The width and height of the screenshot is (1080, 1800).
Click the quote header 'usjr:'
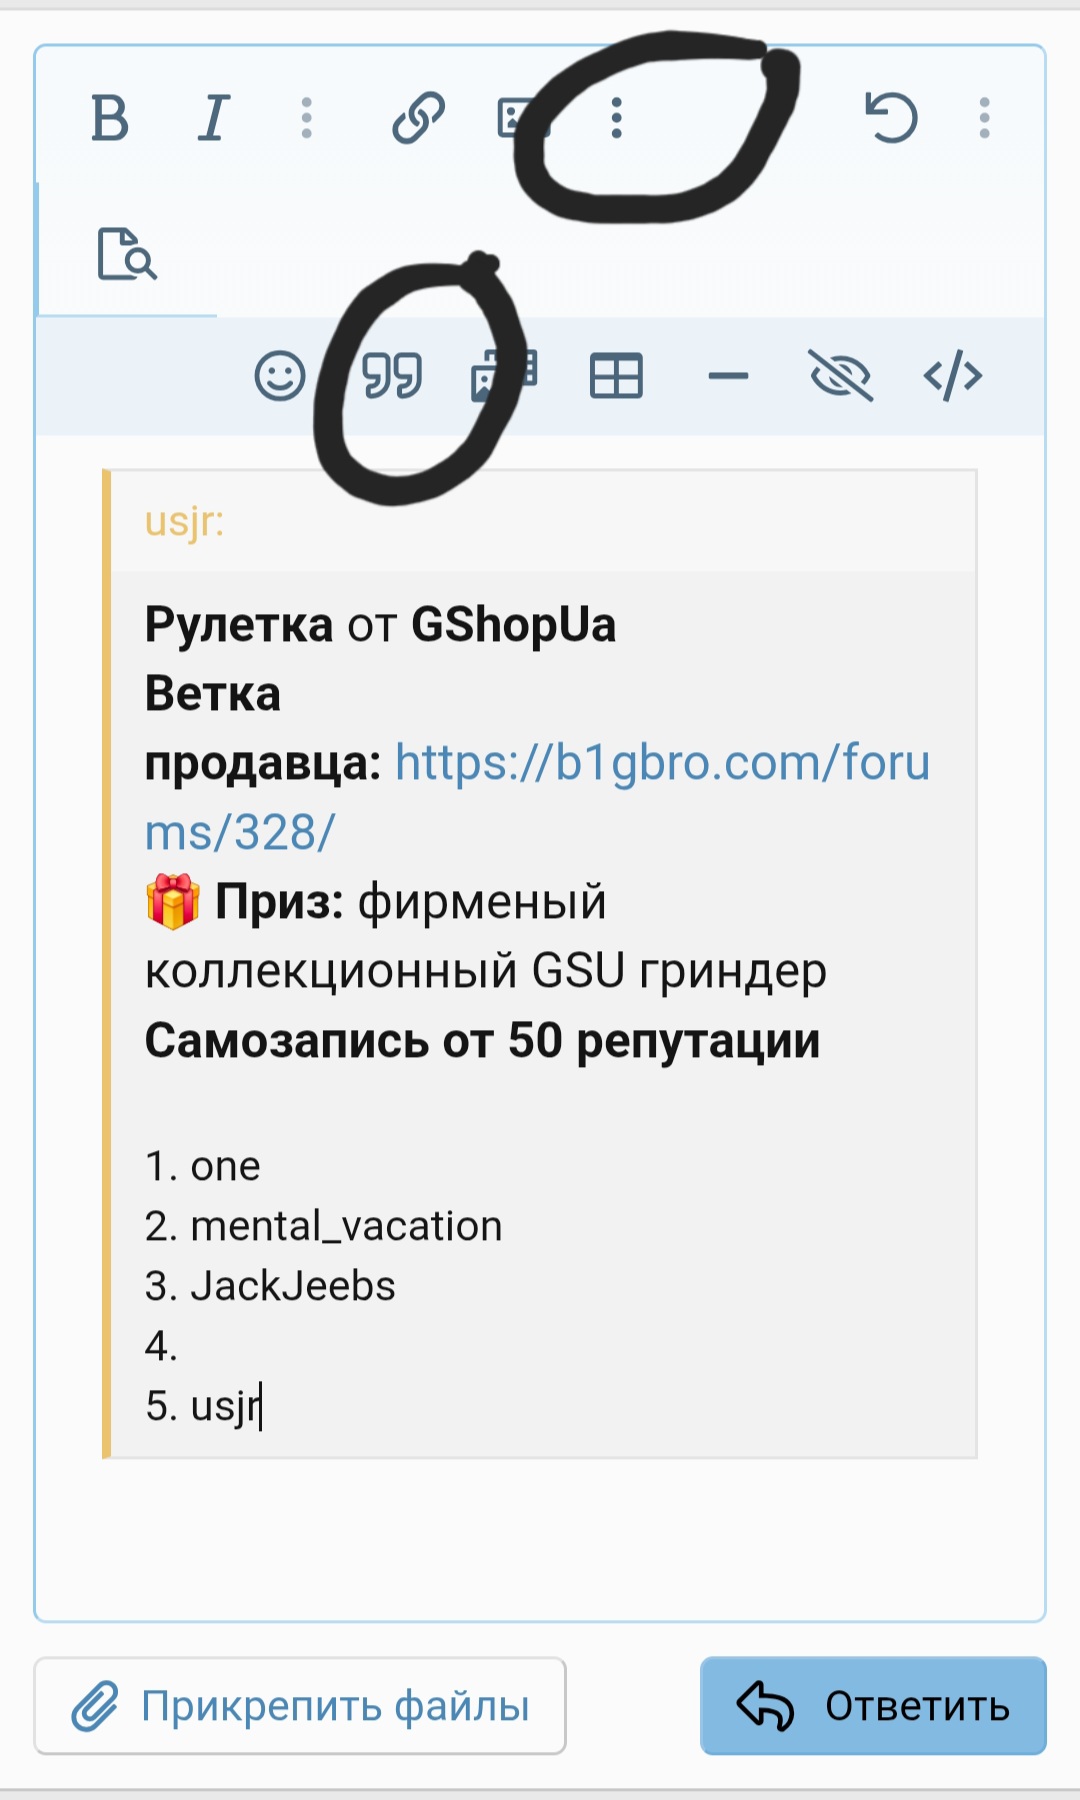point(185,521)
